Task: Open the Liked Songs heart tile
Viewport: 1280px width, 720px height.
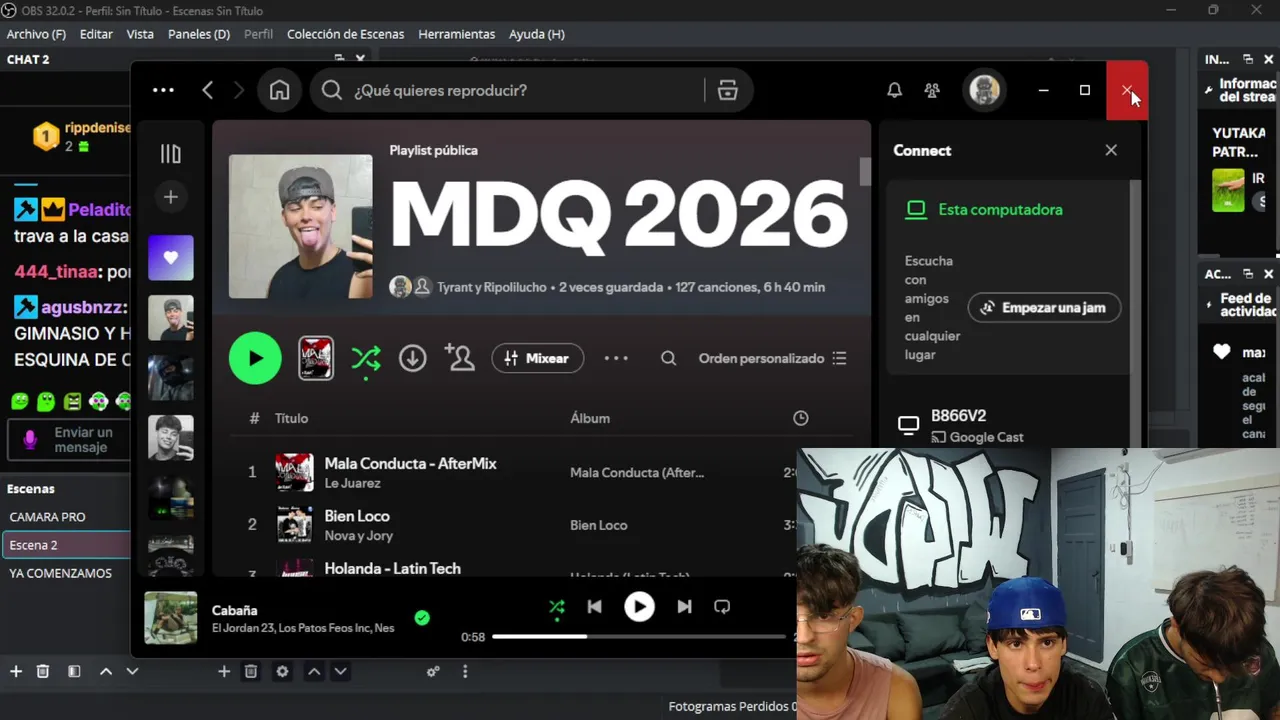Action: (171, 258)
